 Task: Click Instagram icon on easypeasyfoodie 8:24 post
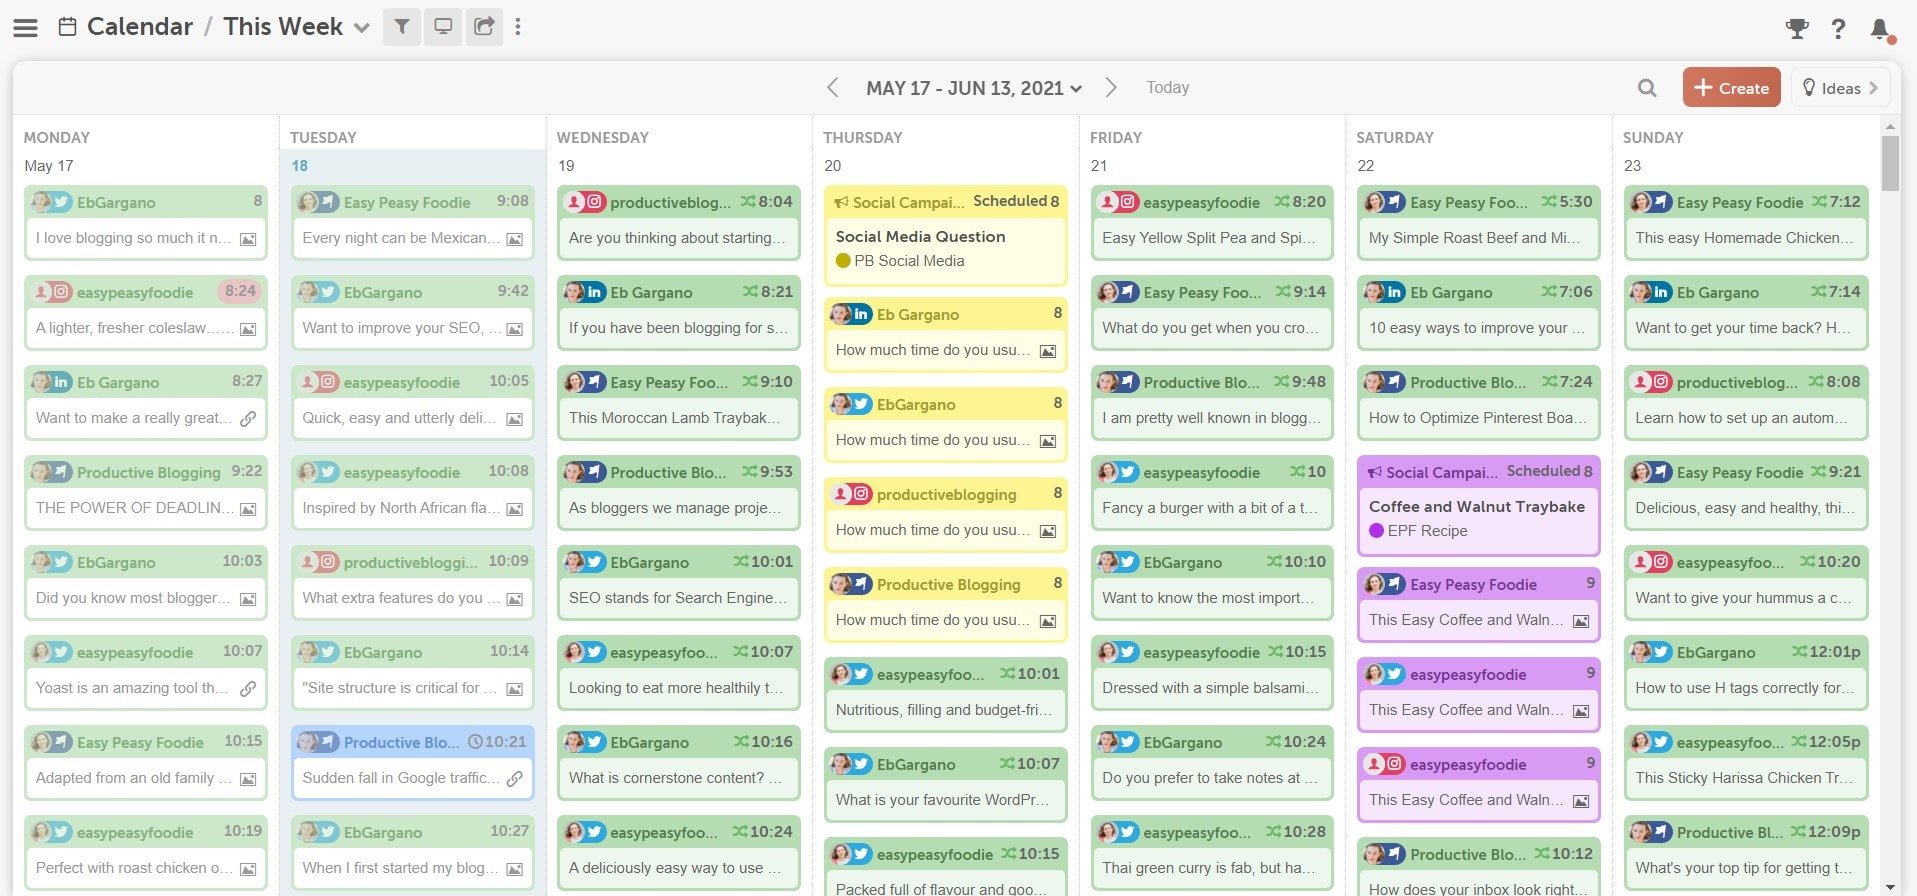point(62,292)
